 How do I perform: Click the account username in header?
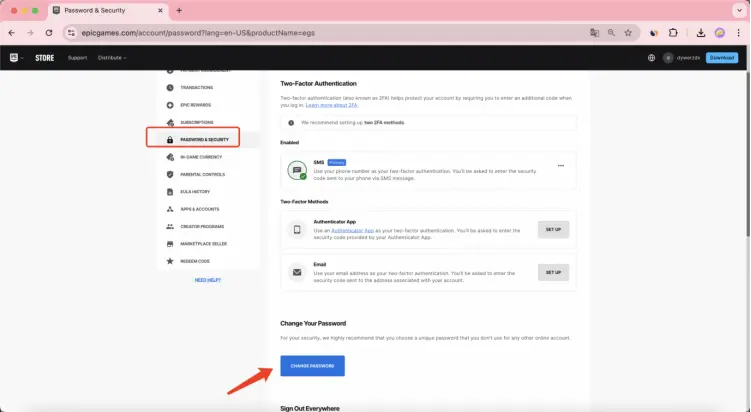coord(688,58)
